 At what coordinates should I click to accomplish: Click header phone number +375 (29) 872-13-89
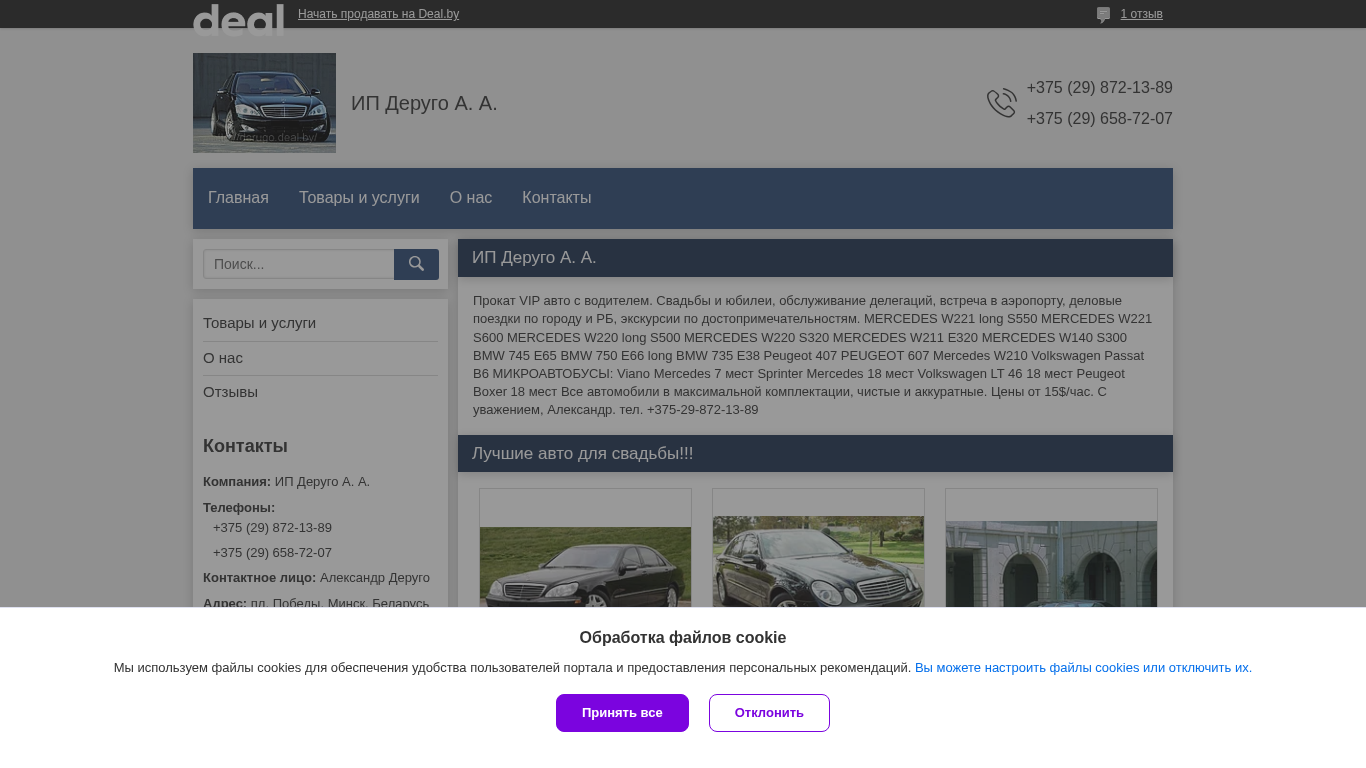pos(1099,88)
